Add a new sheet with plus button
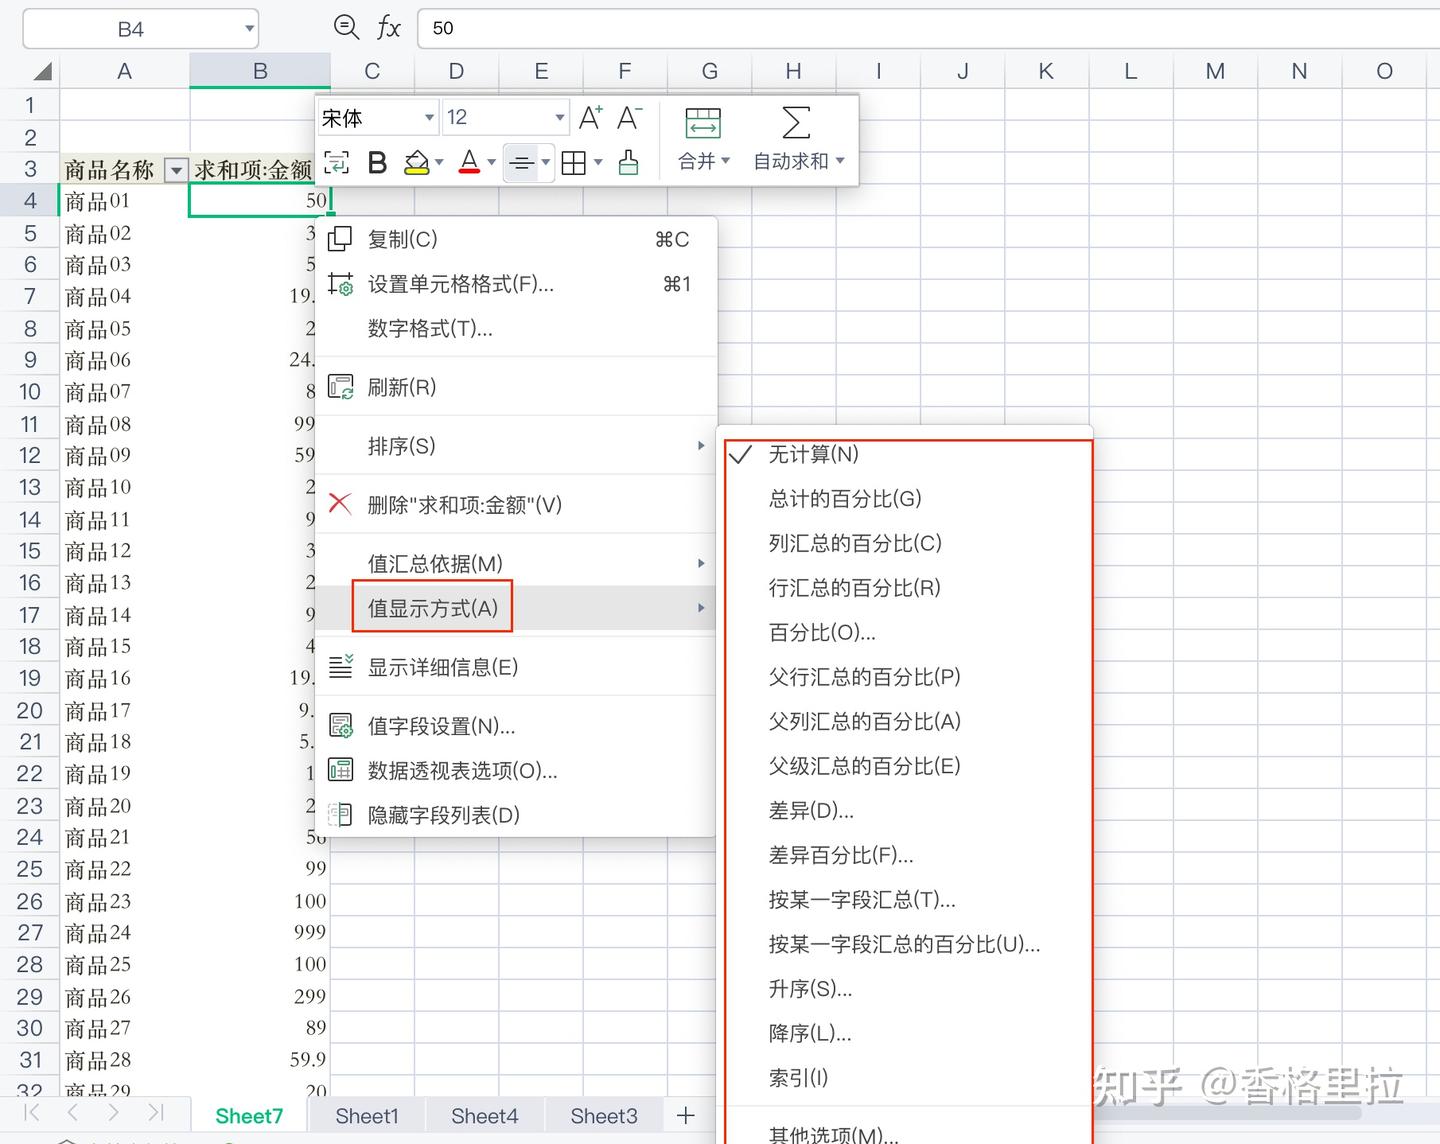Image resolution: width=1440 pixels, height=1144 pixels. point(686,1115)
